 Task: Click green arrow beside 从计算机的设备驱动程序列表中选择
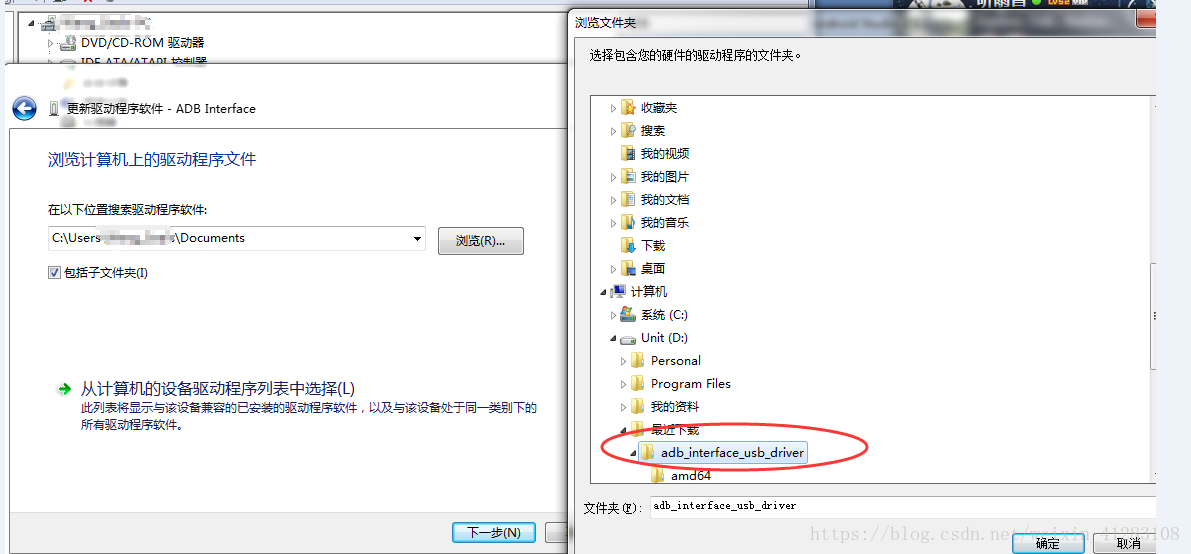pos(64,389)
